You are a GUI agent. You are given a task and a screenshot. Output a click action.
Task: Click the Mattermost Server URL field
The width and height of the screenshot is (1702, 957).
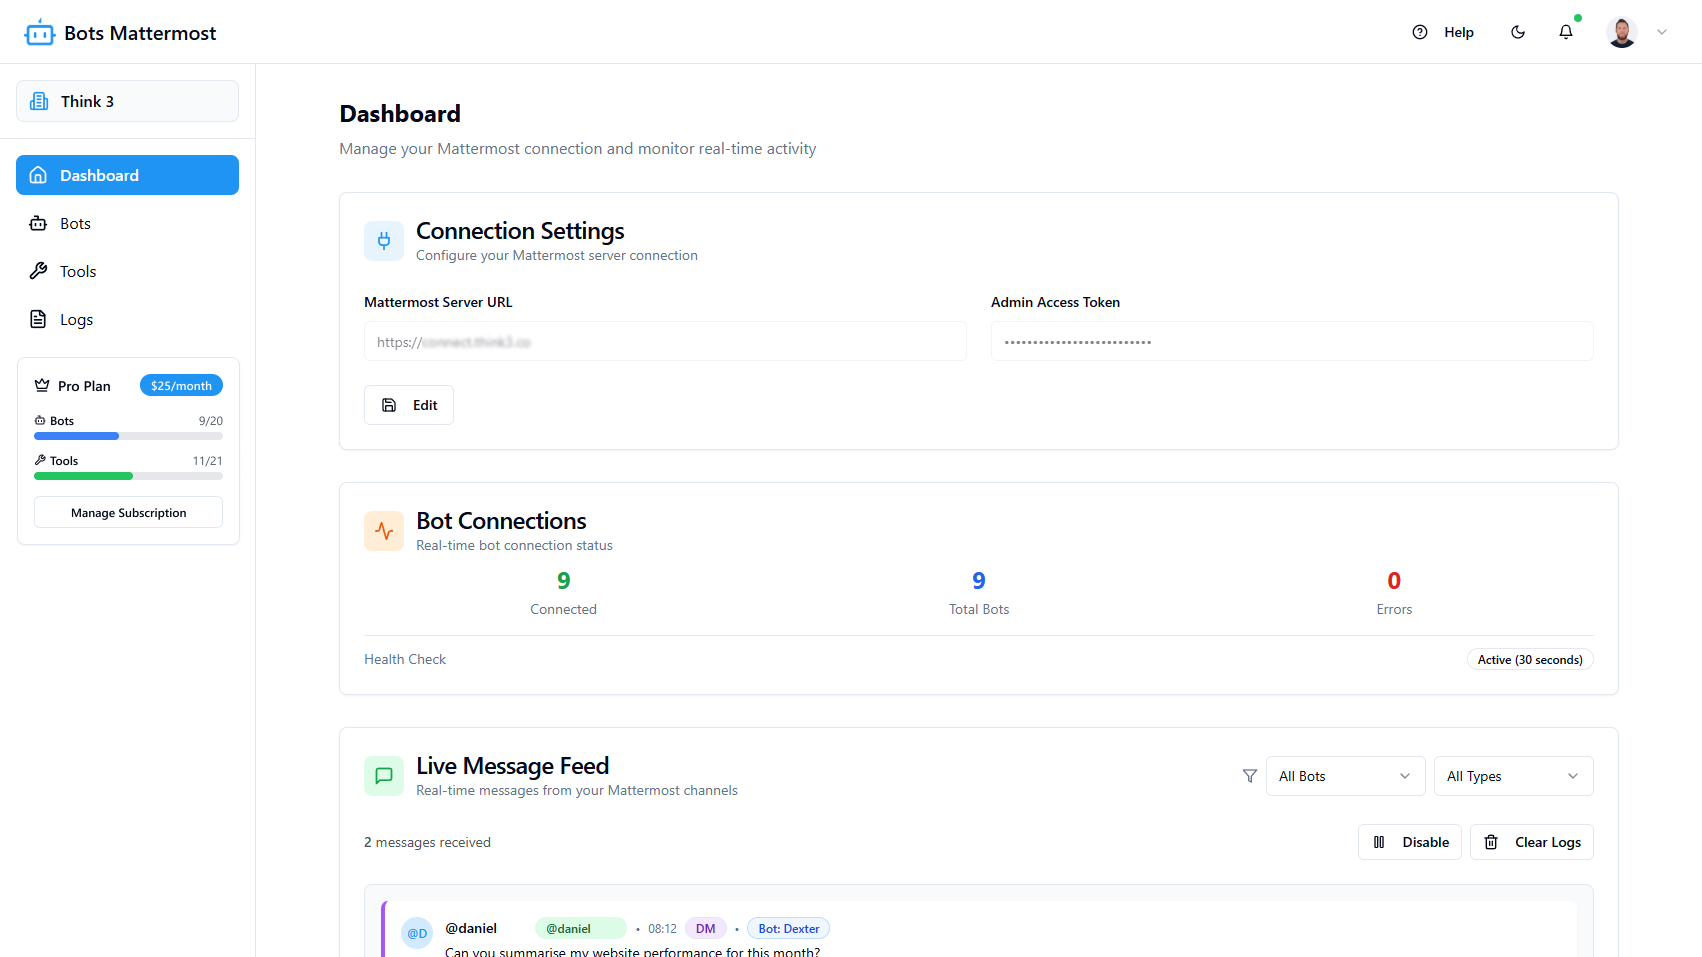[x=665, y=341]
